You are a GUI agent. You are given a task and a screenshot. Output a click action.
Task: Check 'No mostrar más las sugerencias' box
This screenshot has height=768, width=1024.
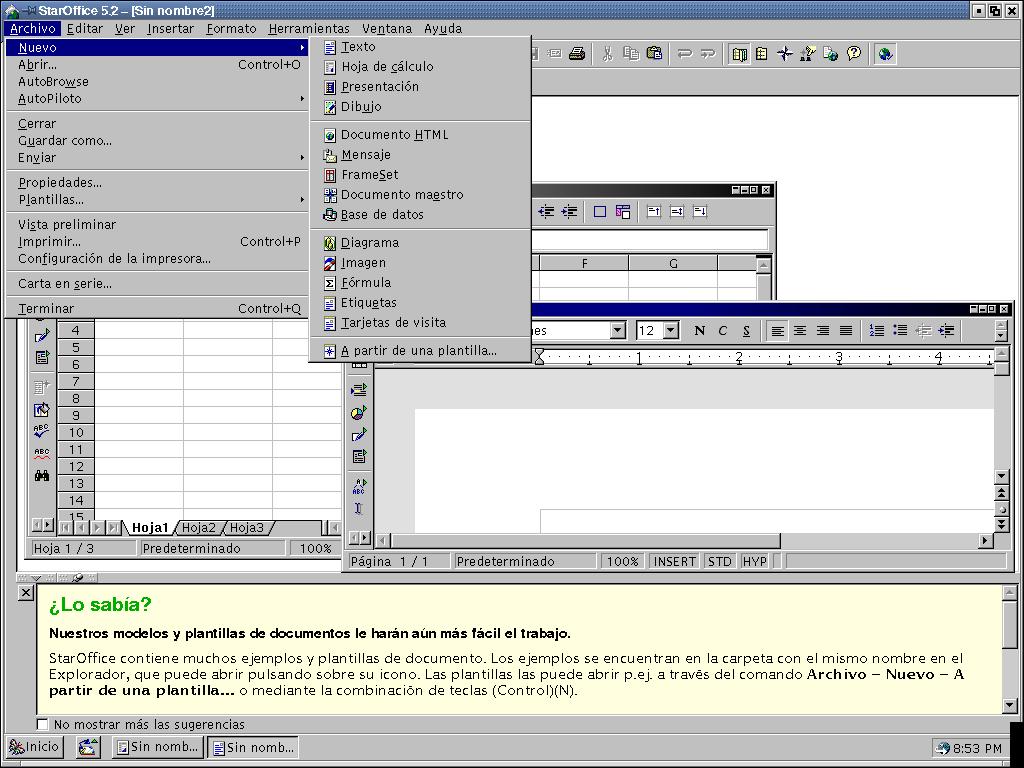click(x=42, y=724)
